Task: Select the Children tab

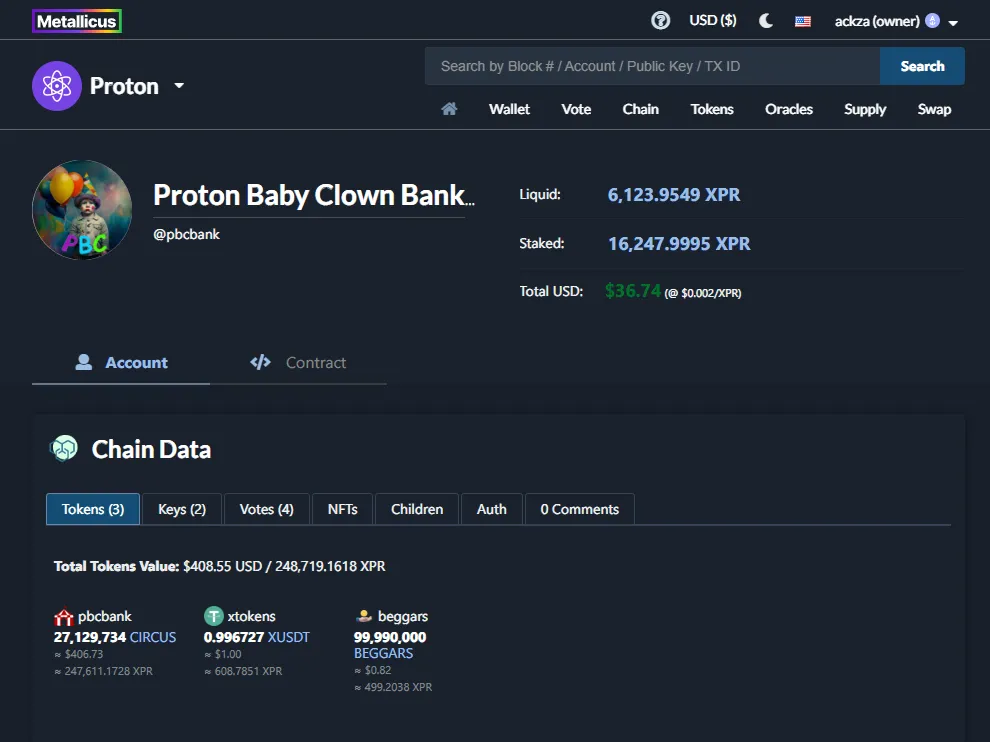Action: [x=417, y=509]
